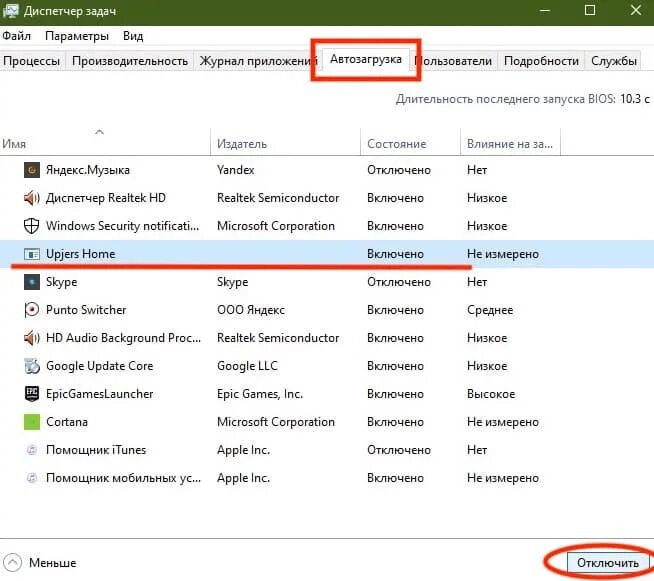Switch to the Процессы tab
Viewport: 654px width, 581px height.
pyautogui.click(x=32, y=61)
